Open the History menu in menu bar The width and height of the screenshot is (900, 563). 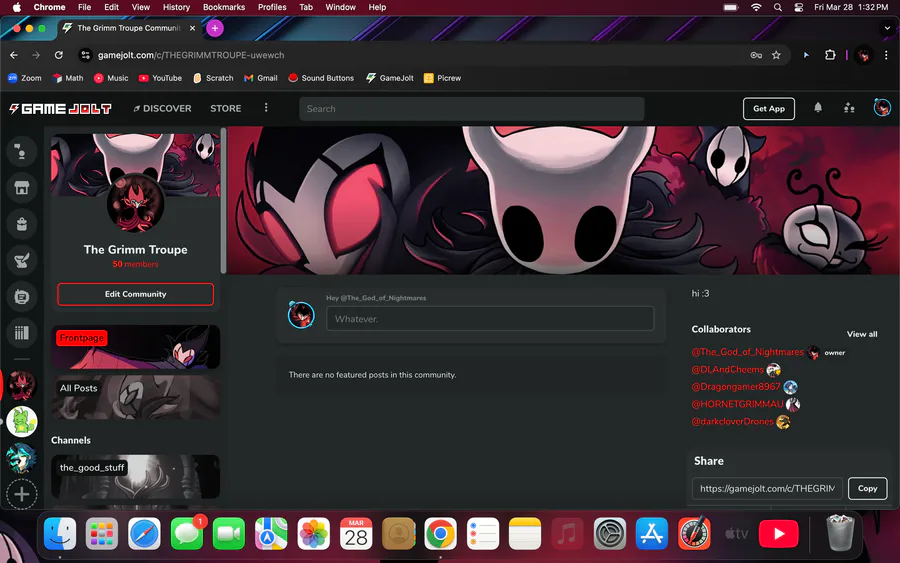tap(176, 7)
